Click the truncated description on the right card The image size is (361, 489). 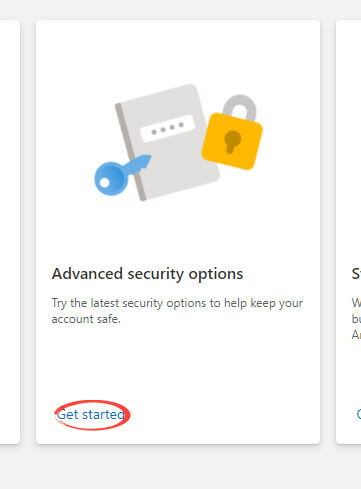click(356, 318)
